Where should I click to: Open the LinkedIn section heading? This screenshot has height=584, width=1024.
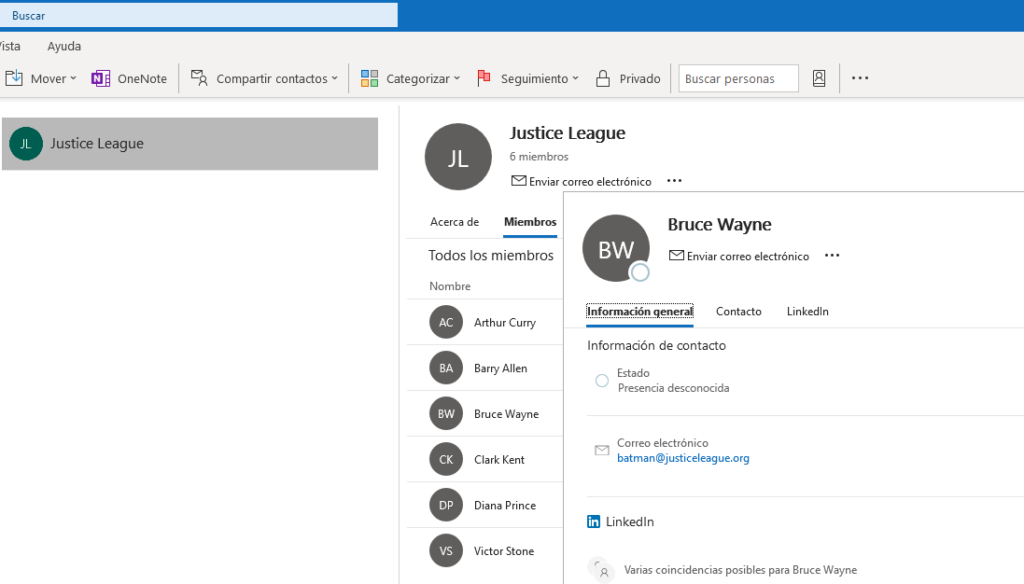630,521
